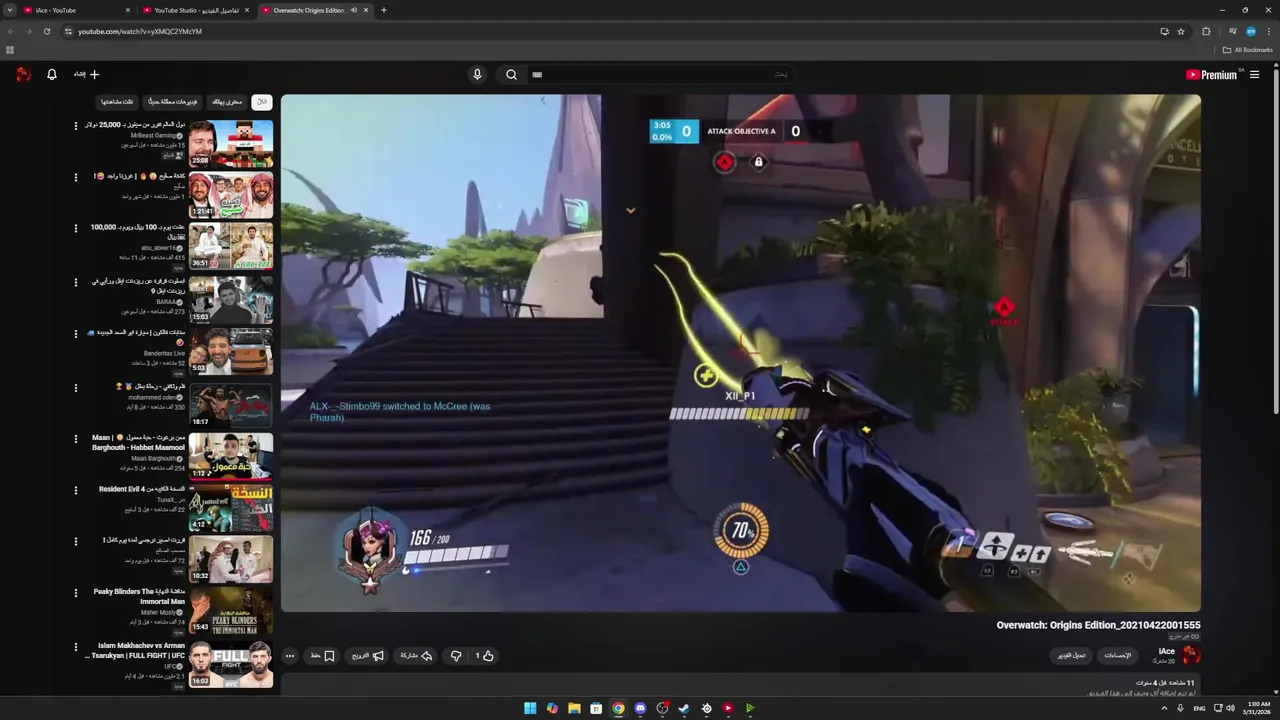Open options menu for BARAA video
This screenshot has width=1280, height=720.
75,282
